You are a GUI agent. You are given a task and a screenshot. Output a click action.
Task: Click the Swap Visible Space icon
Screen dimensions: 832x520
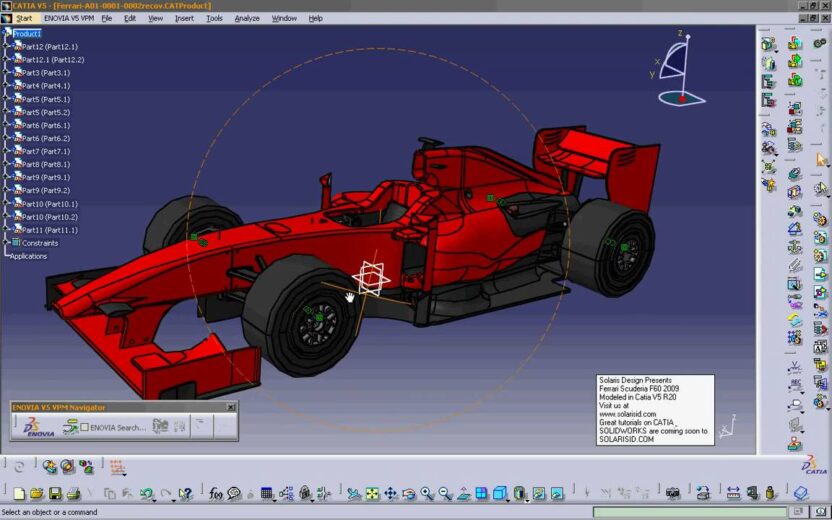tap(557, 493)
